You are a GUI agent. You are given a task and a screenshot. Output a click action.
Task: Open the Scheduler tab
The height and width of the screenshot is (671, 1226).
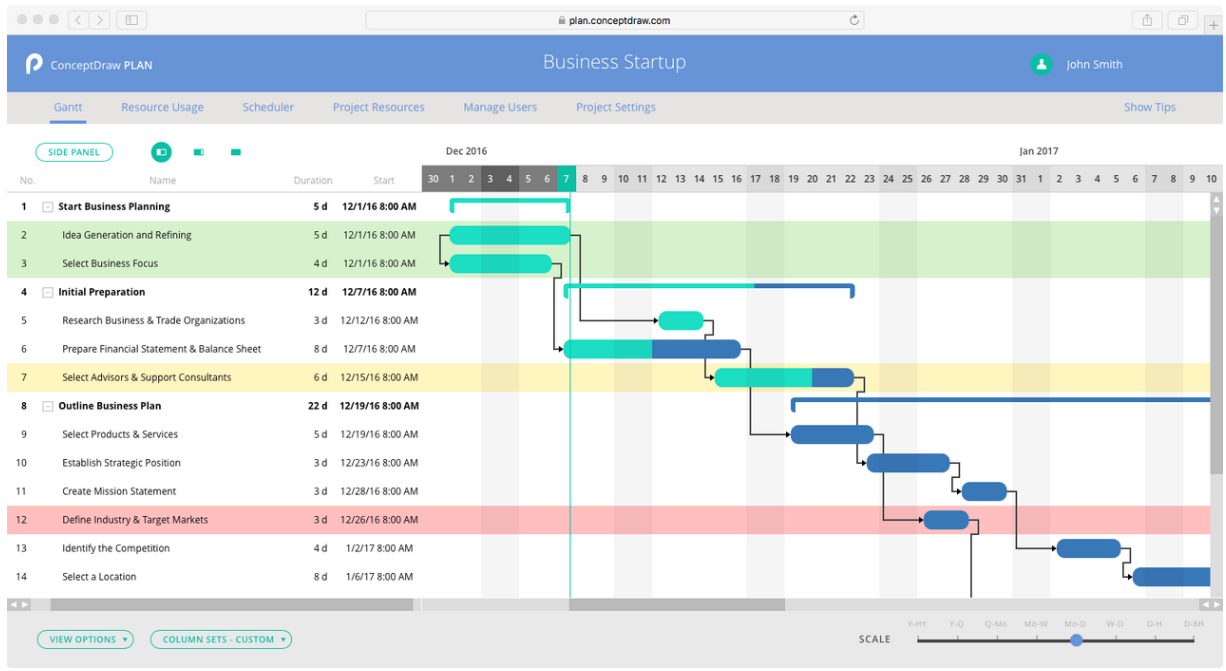(268, 107)
